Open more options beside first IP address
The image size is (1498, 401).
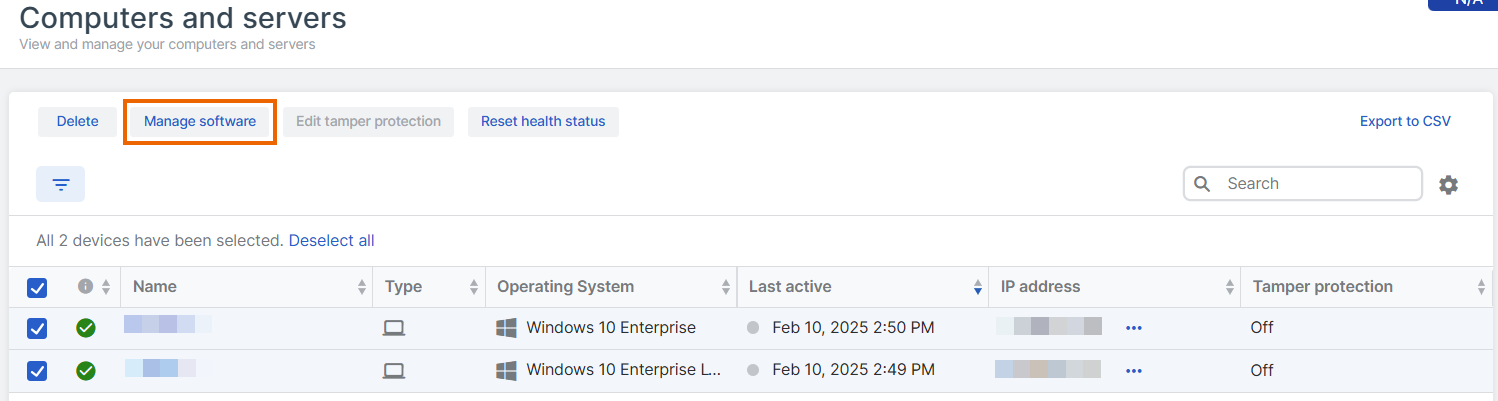tap(1133, 328)
